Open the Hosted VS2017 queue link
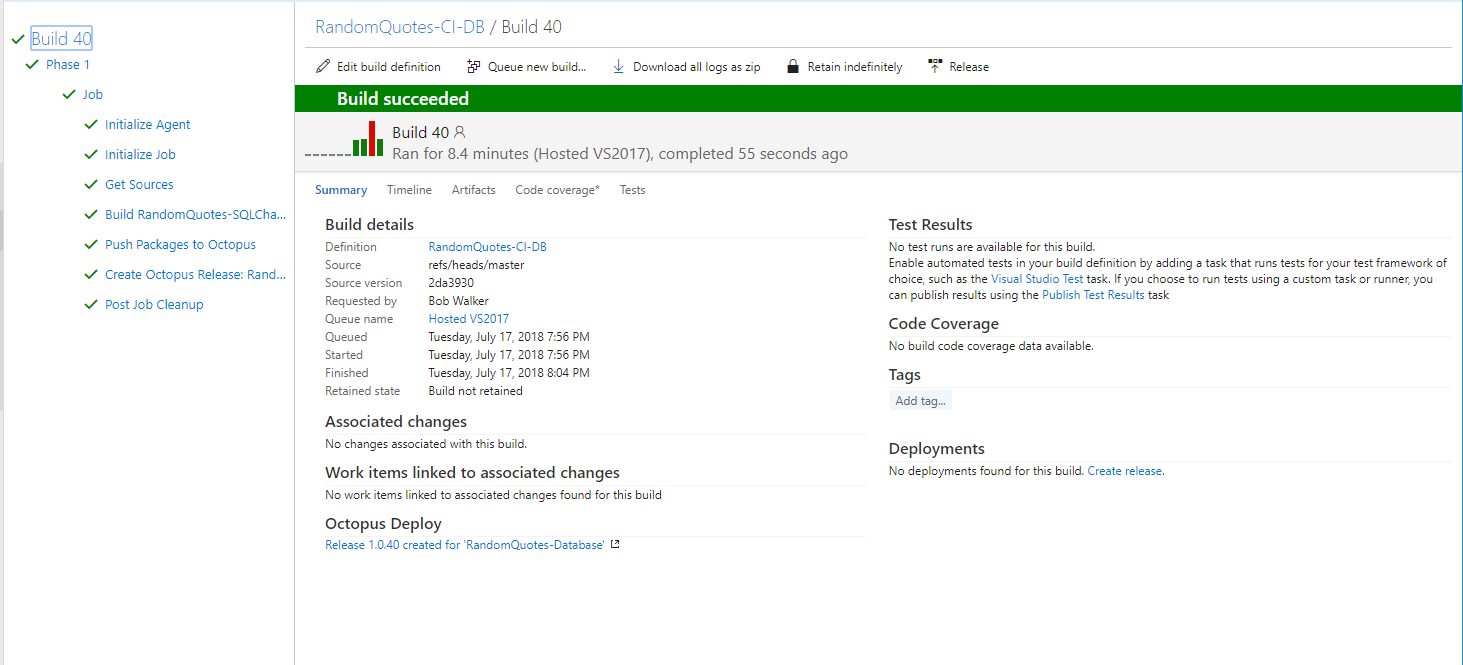 pos(468,319)
